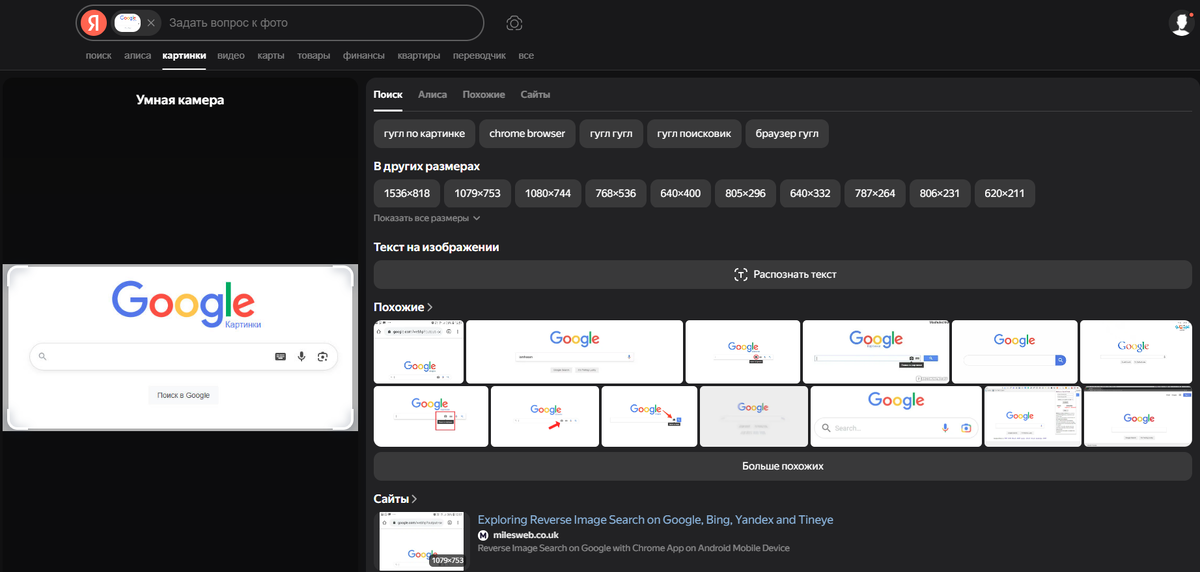Click the uploaded Google Images preview

180,347
